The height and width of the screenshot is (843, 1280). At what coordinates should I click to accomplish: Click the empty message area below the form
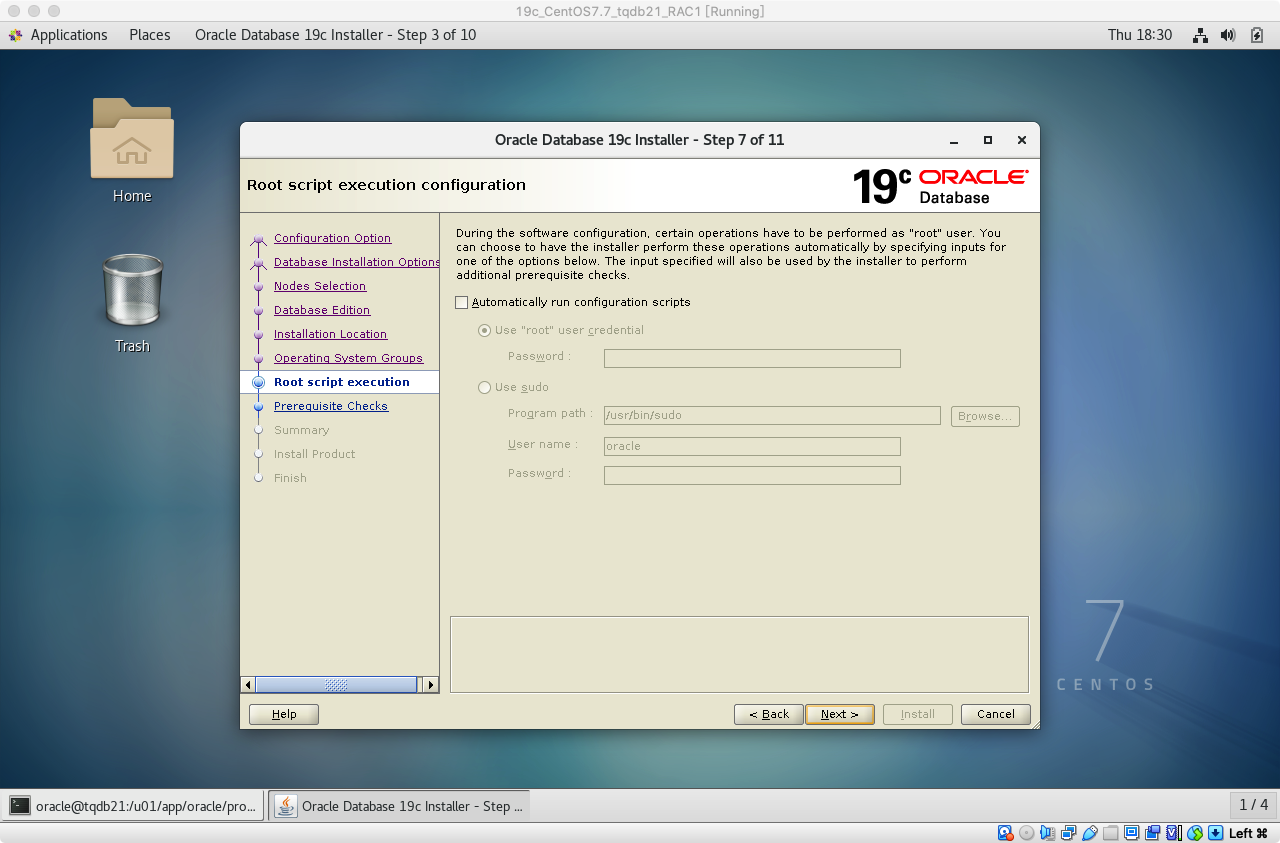pos(739,654)
